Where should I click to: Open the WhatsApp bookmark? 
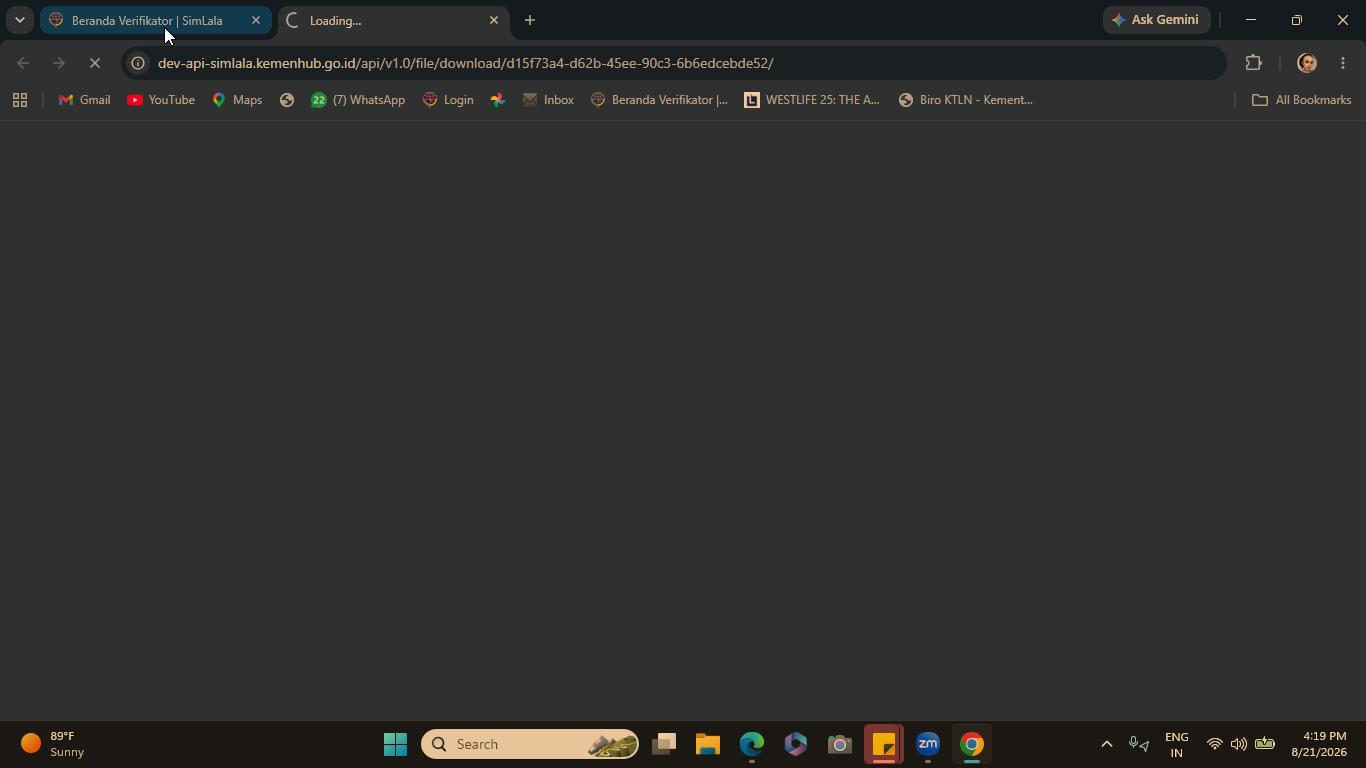358,100
